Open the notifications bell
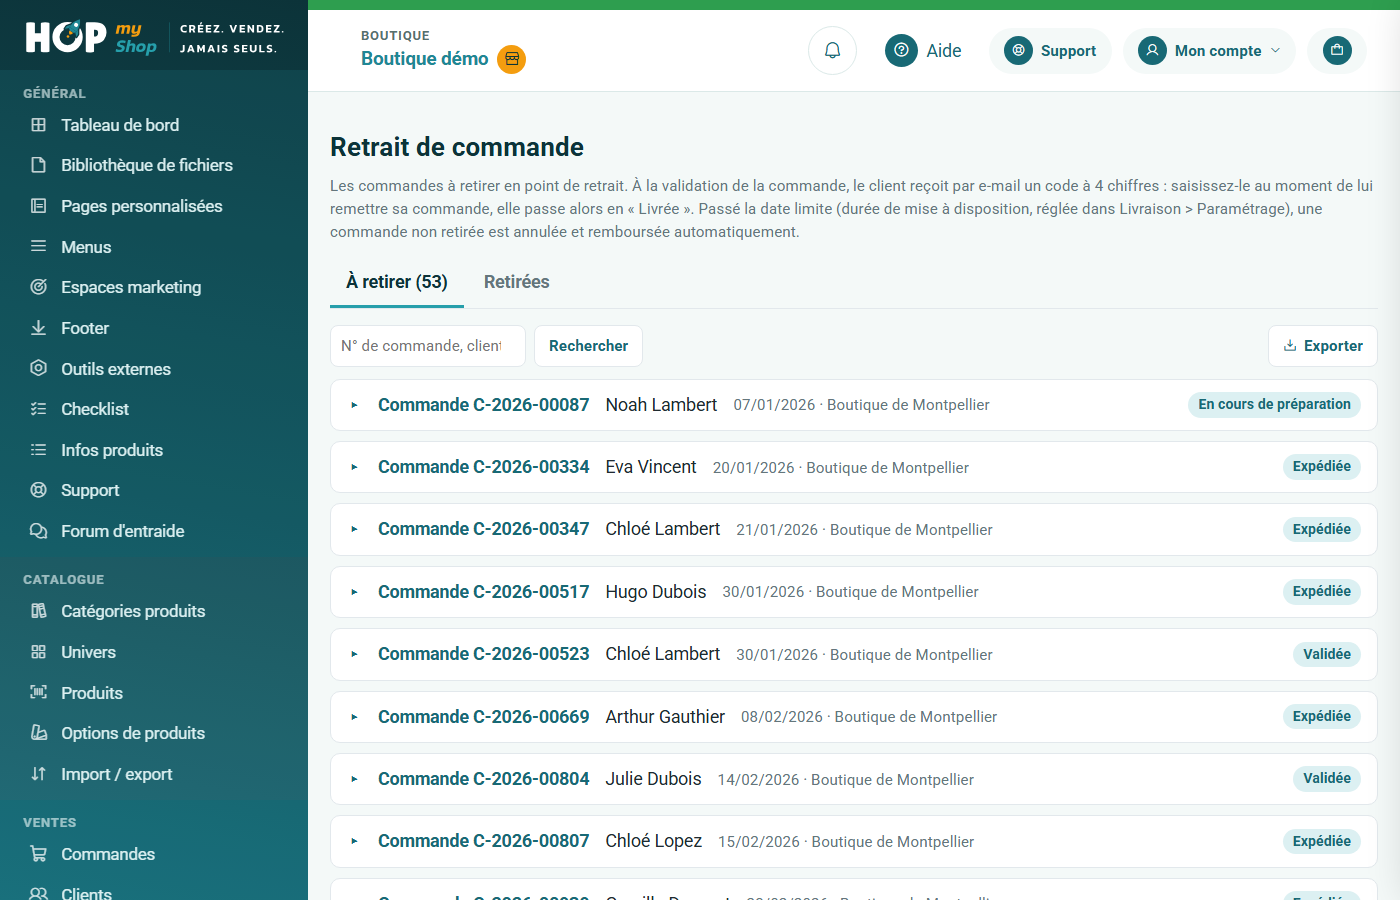This screenshot has width=1400, height=900. coord(832,50)
